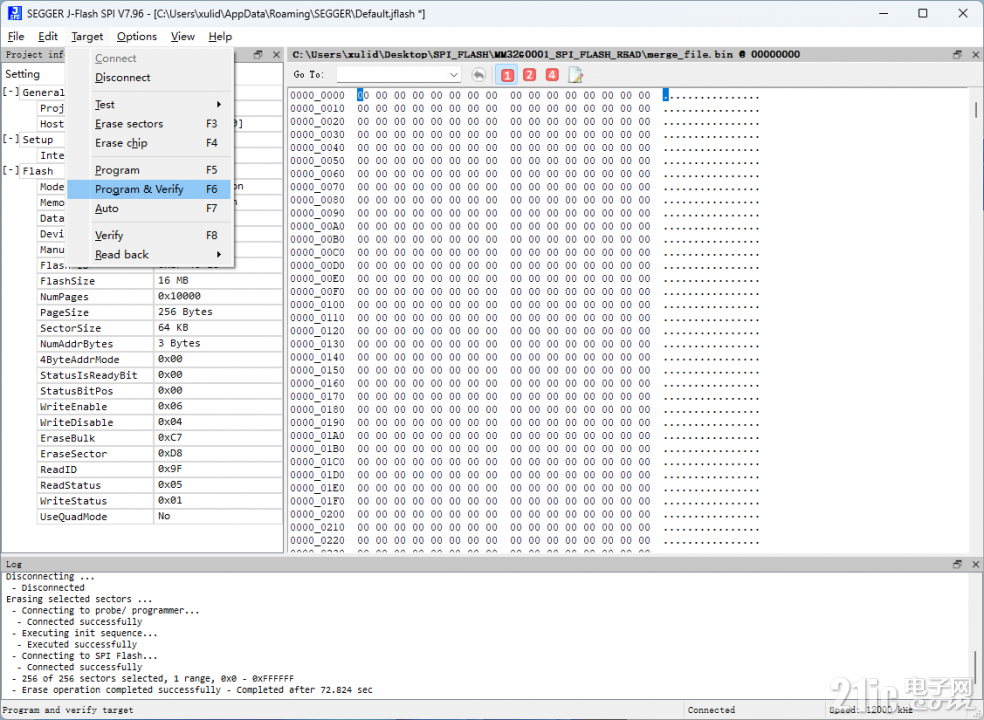Screen dimensions: 984x720
Task: Select 4-byte display width icon
Action: pos(552,75)
